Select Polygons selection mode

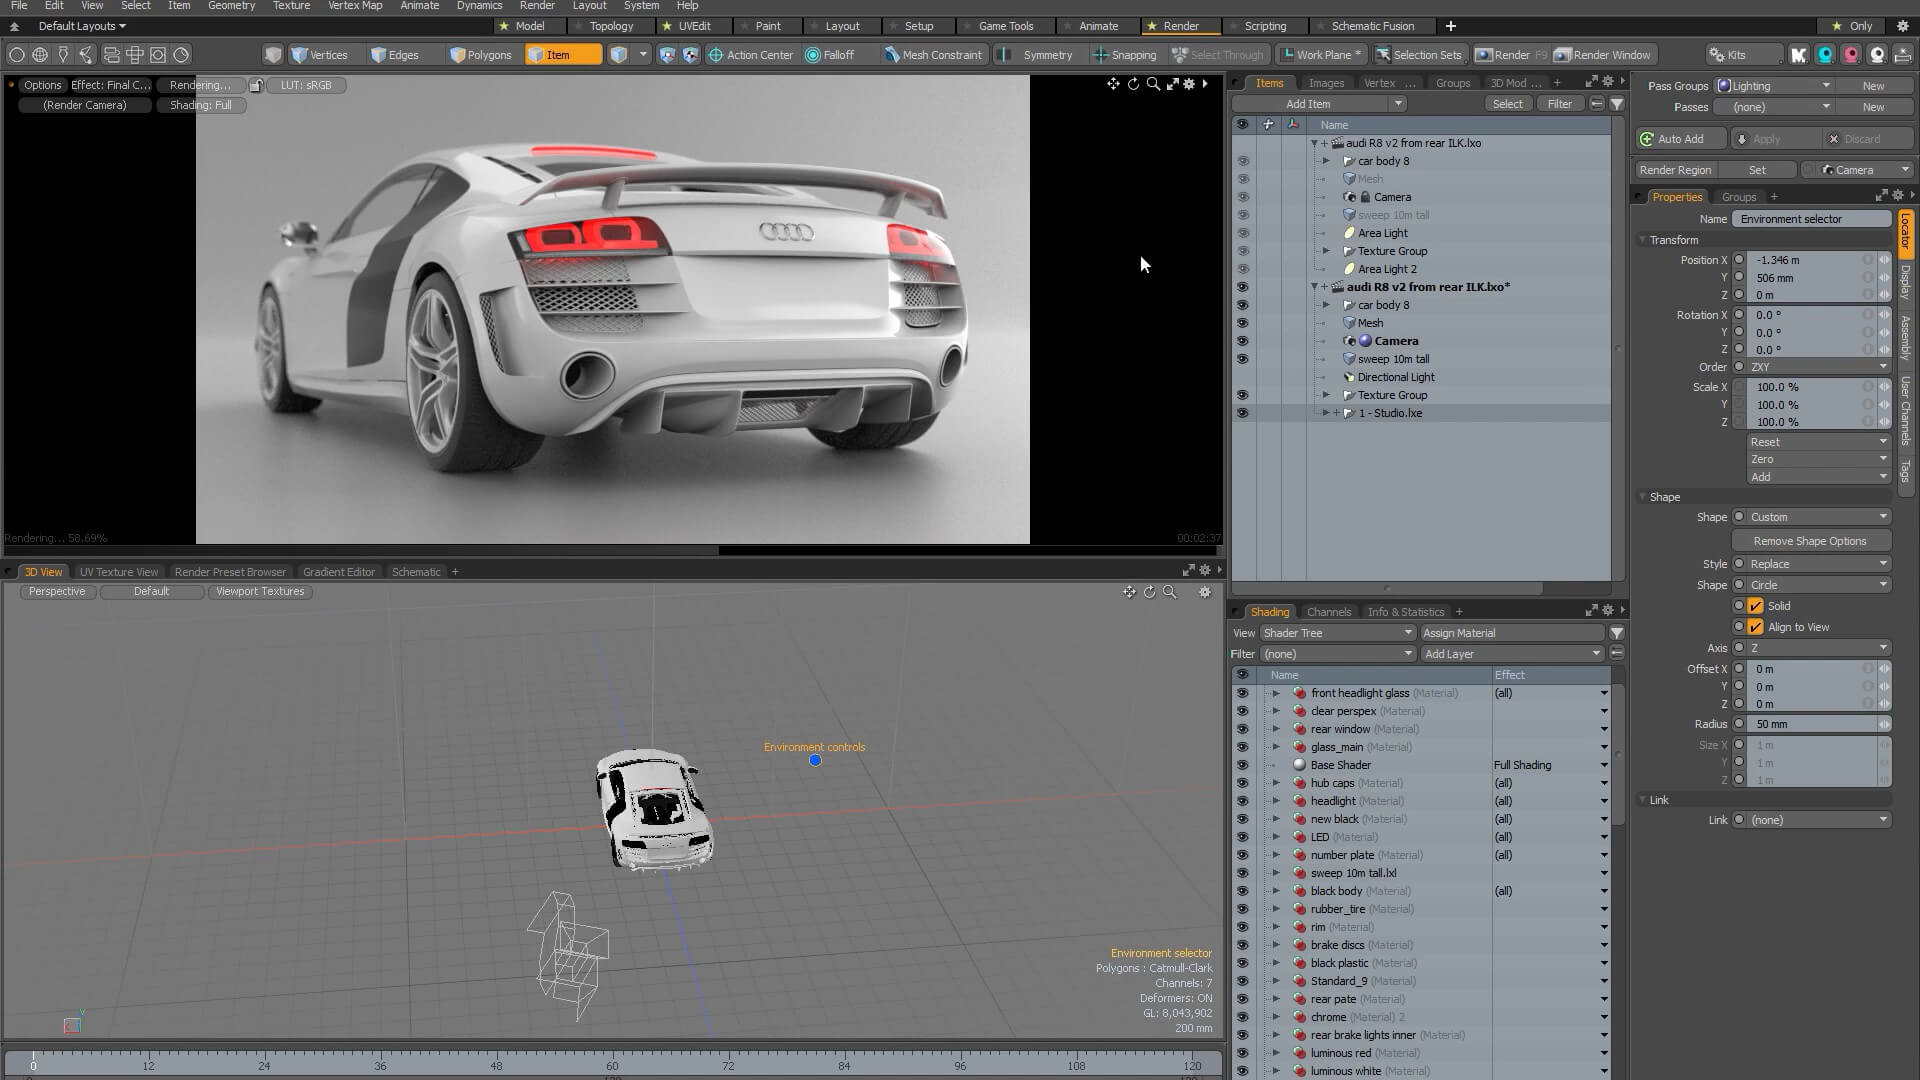(x=480, y=55)
